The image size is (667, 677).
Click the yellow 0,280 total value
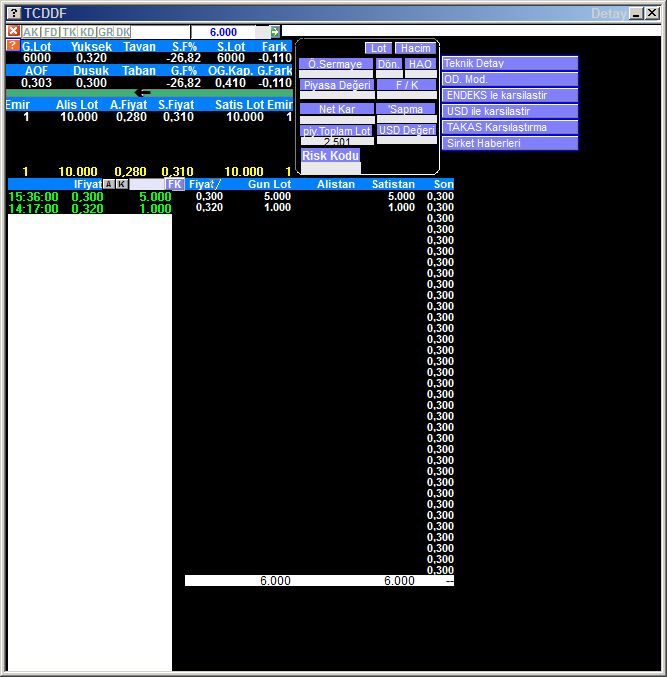click(x=130, y=172)
